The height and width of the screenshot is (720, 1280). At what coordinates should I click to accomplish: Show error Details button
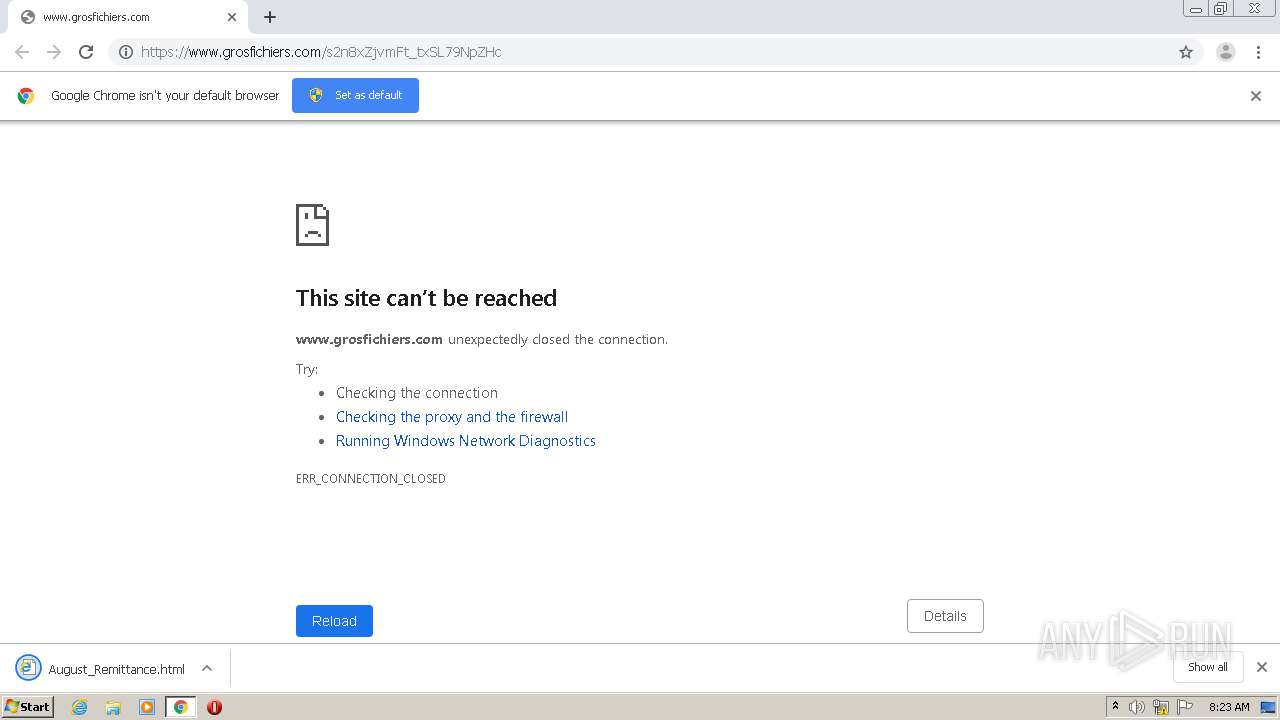[x=945, y=616]
